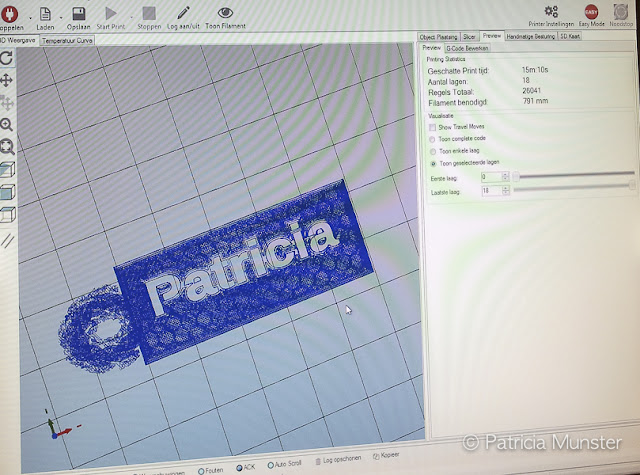Open the top-level Preview tab

click(x=492, y=36)
